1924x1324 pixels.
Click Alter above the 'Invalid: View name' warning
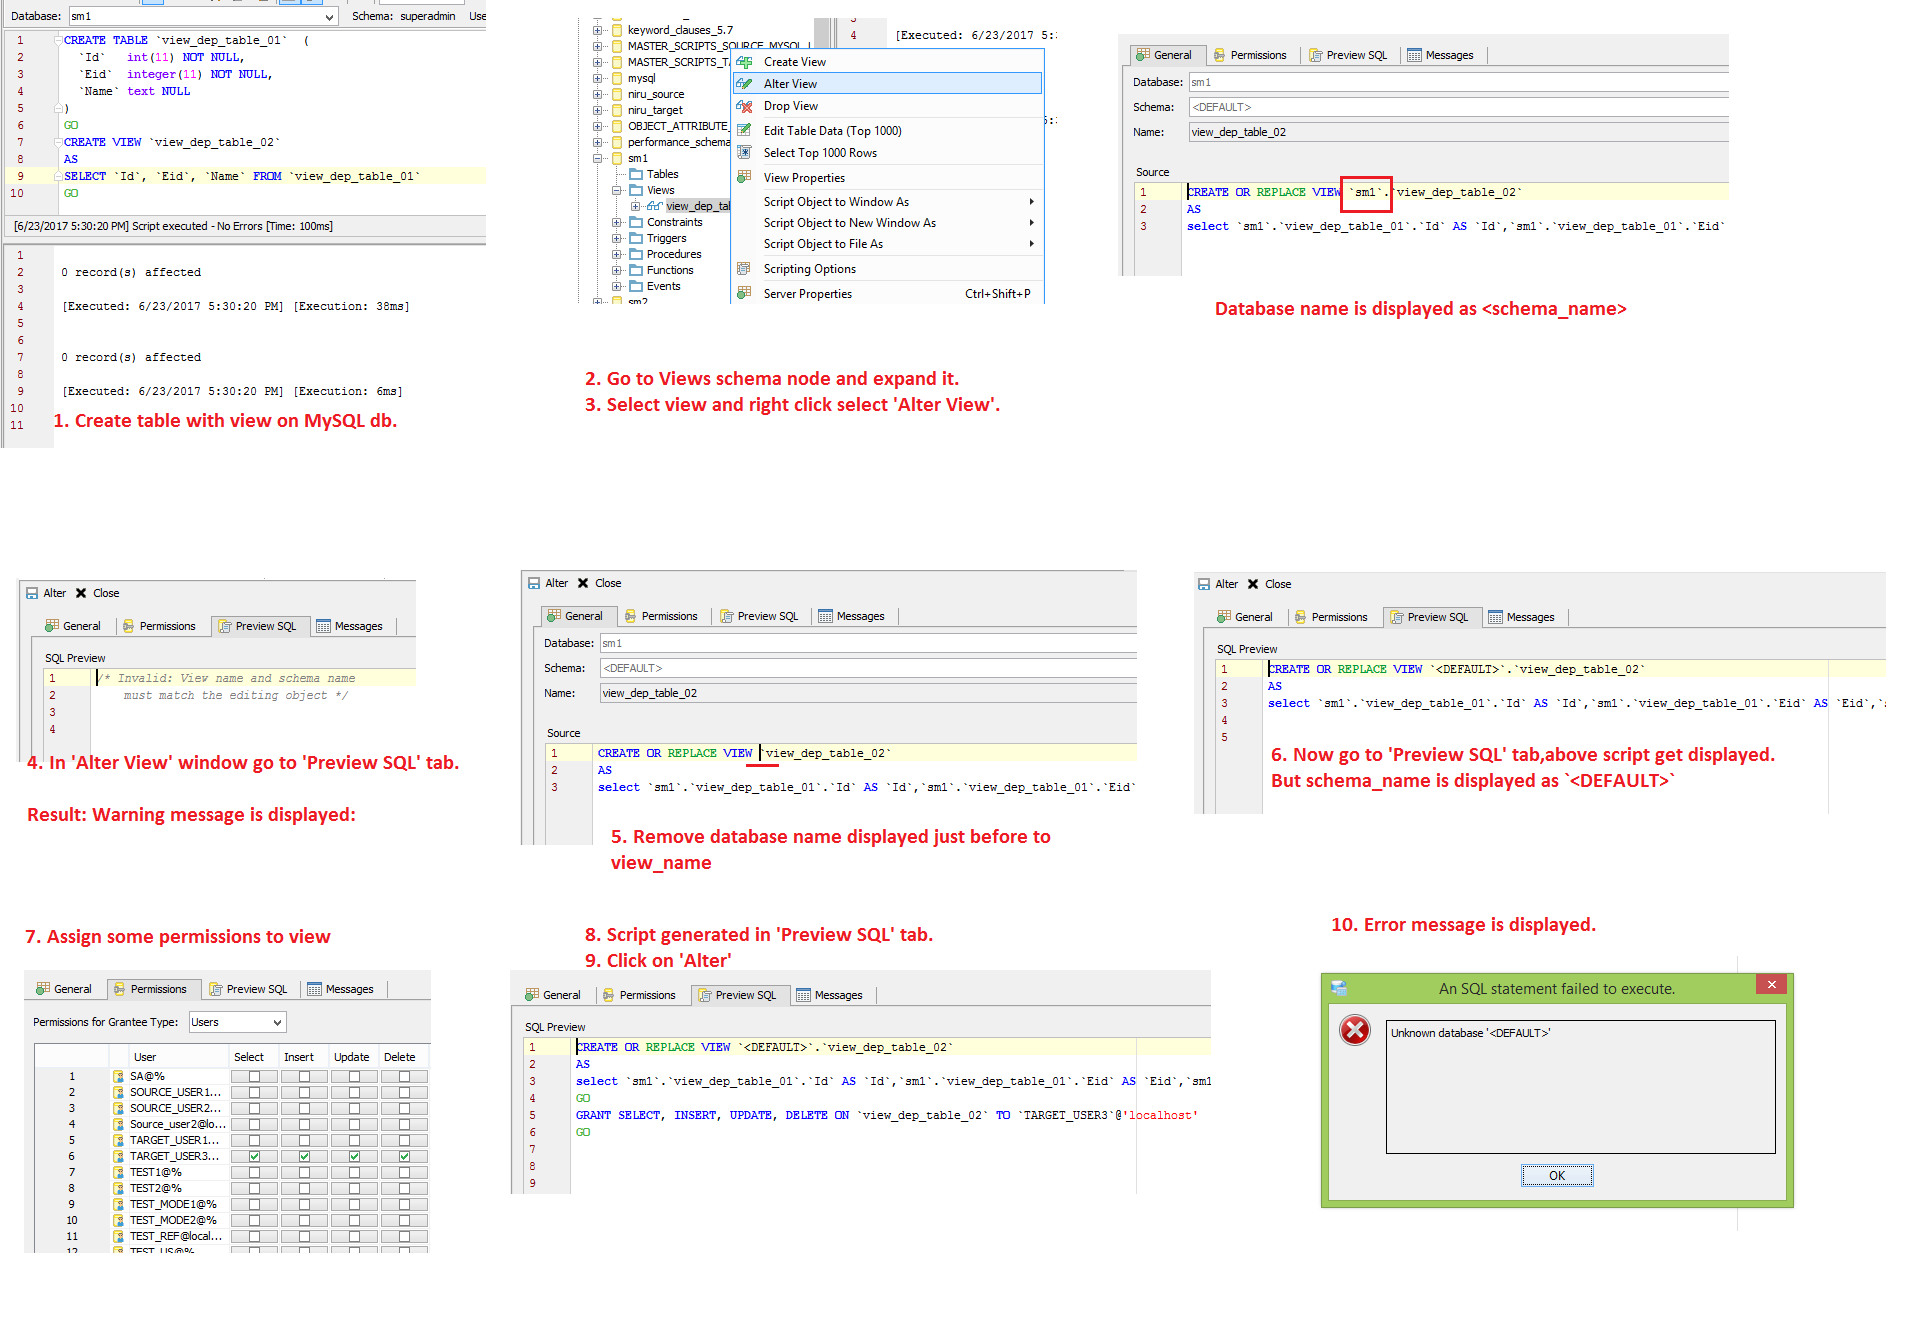tap(46, 593)
